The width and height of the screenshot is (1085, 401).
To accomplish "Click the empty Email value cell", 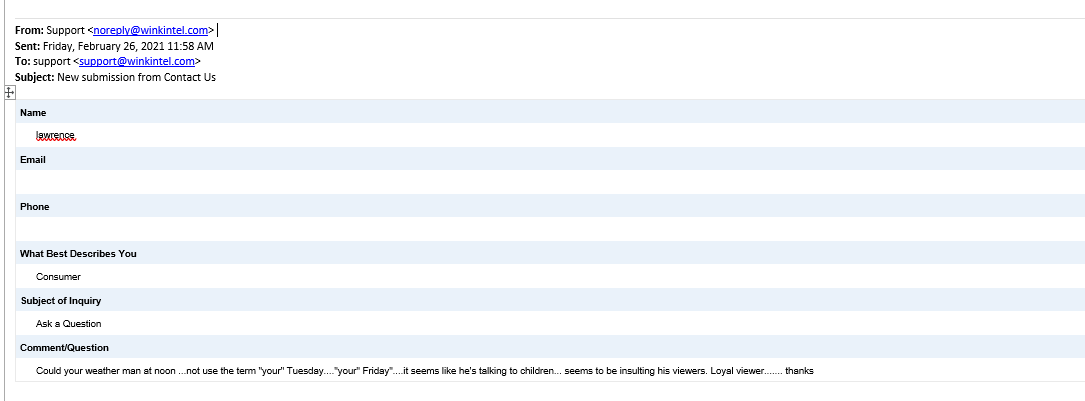I will click(x=548, y=182).
